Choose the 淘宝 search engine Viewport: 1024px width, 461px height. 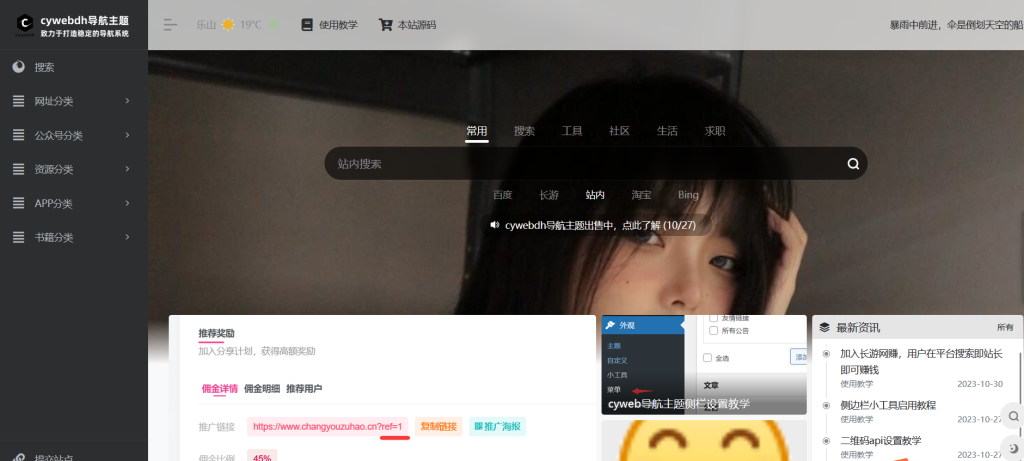point(641,195)
